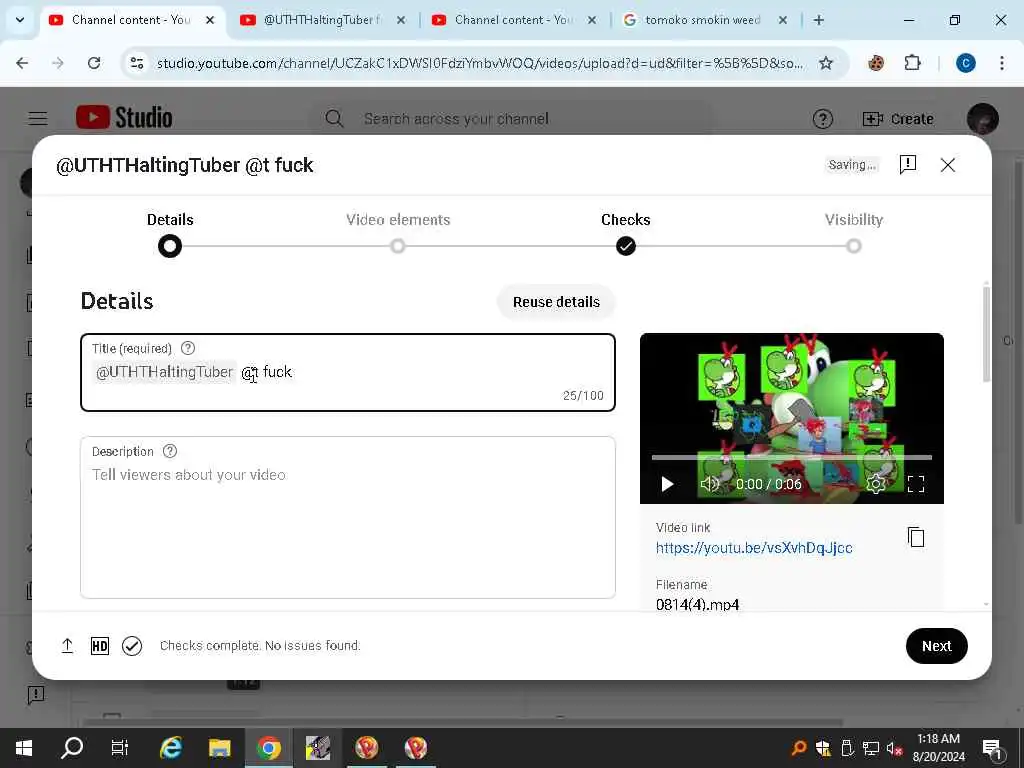View site information icon in address bar
The width and height of the screenshot is (1024, 768).
click(137, 63)
